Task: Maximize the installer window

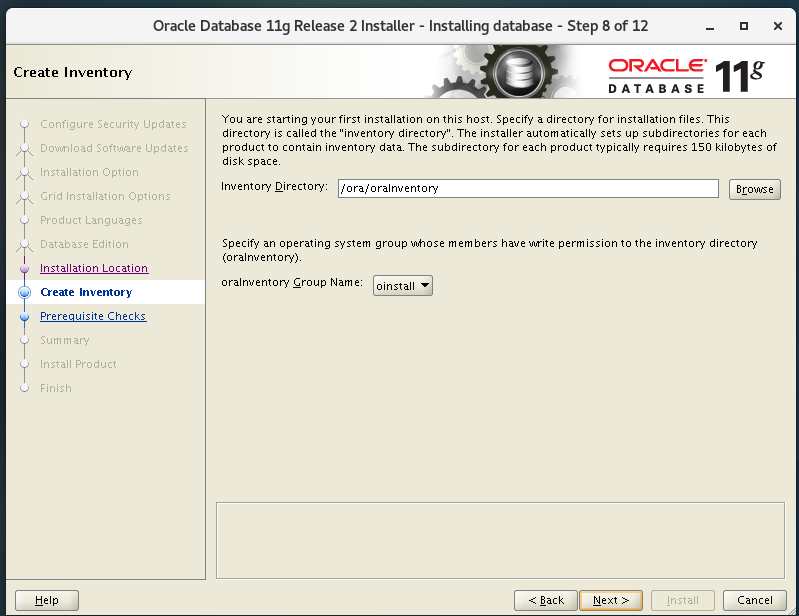Action: tap(744, 26)
